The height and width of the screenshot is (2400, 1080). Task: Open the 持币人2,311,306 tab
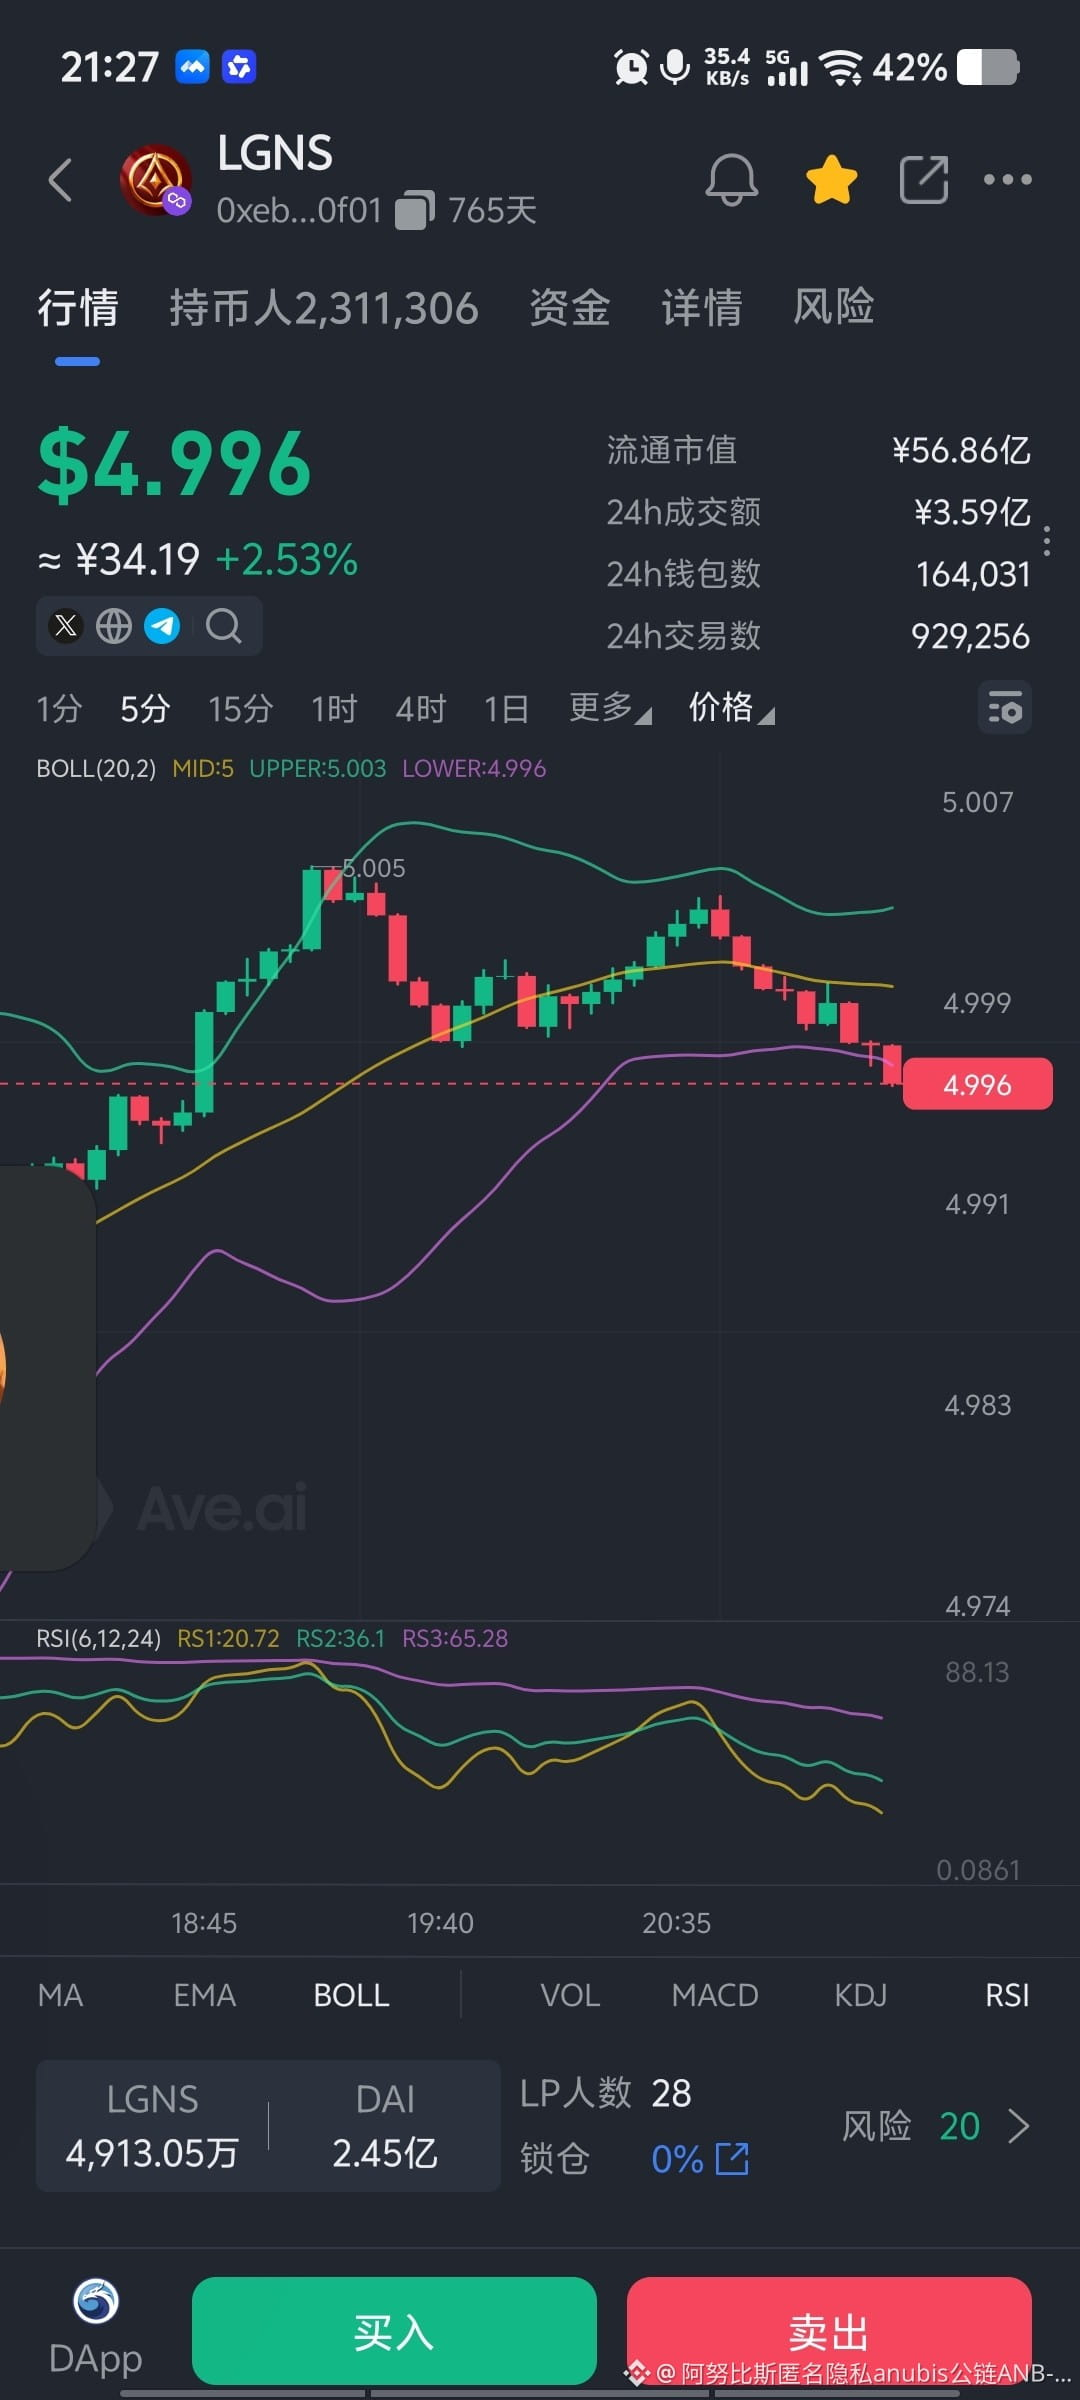tap(324, 308)
